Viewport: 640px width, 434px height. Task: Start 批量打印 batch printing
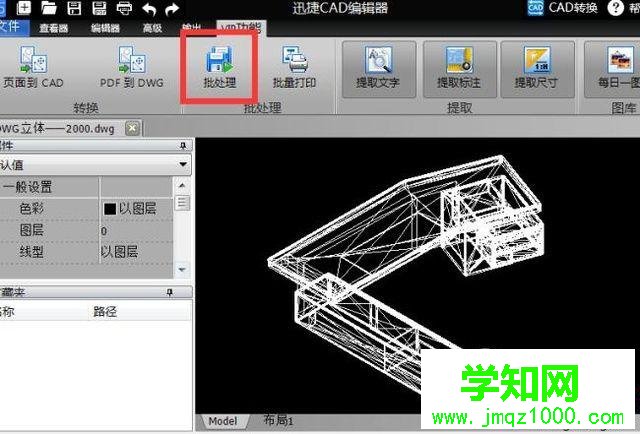[x=294, y=67]
